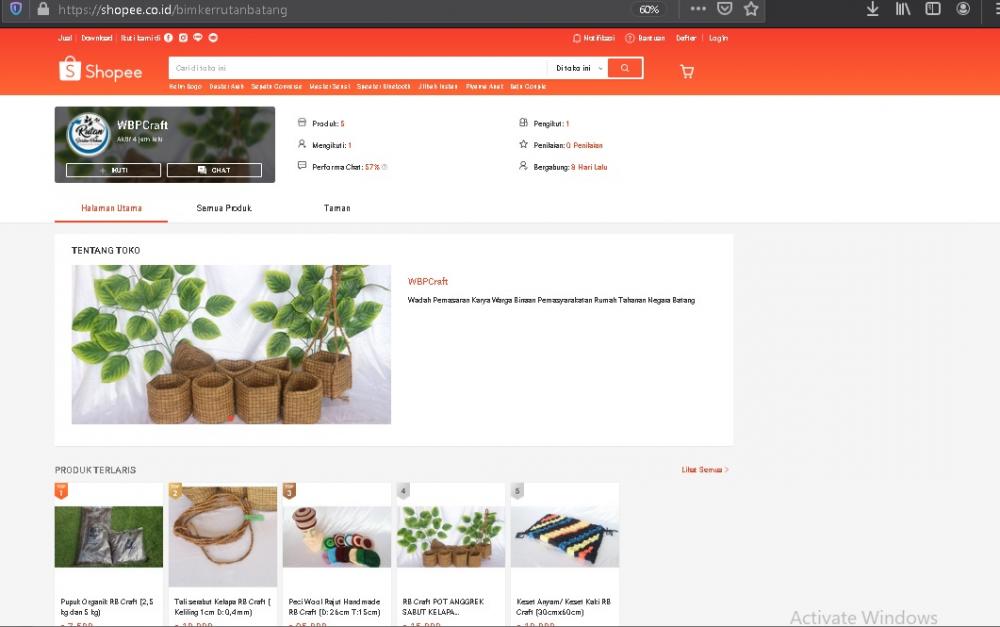Viewport: 1000px width, 627px height.
Task: Click the CHAT button on shop profile
Action: (x=217, y=170)
